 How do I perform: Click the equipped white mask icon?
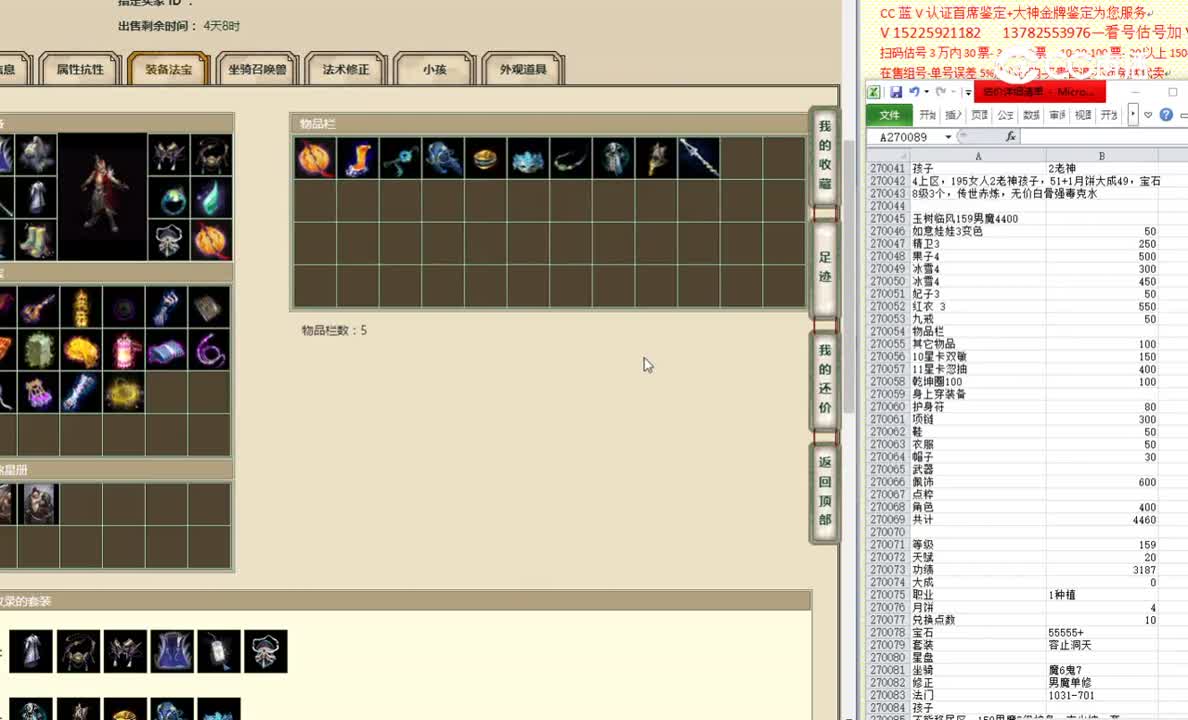tap(169, 239)
